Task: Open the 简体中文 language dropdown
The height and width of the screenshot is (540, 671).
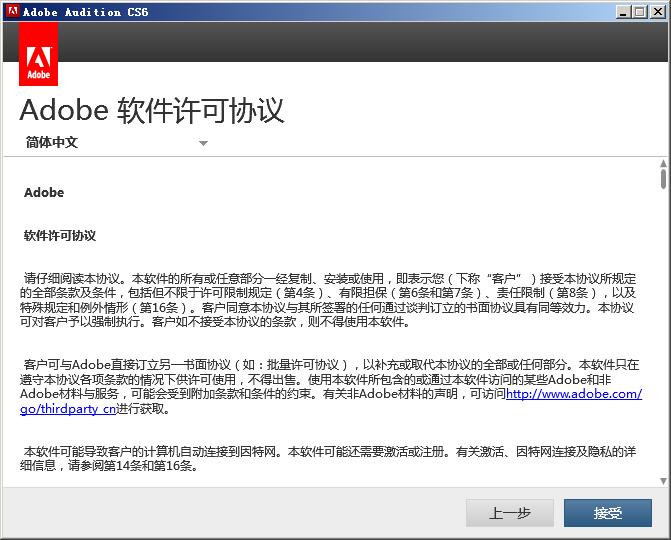Action: pyautogui.click(x=116, y=142)
